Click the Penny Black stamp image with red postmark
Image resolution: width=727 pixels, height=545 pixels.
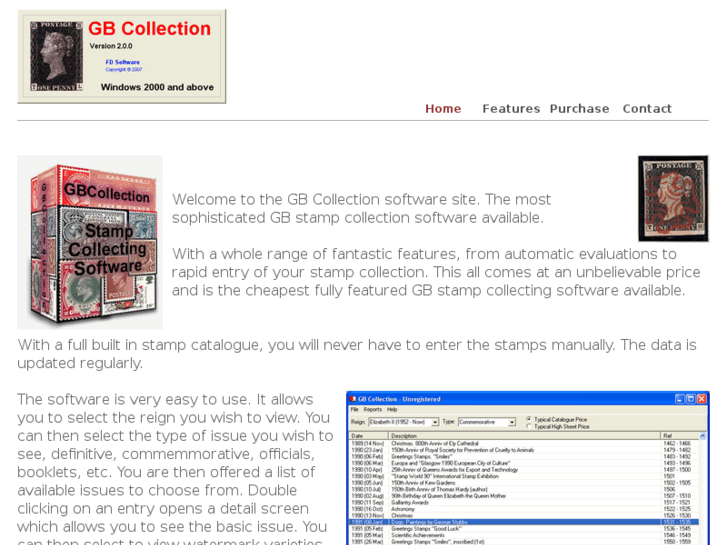click(673, 199)
